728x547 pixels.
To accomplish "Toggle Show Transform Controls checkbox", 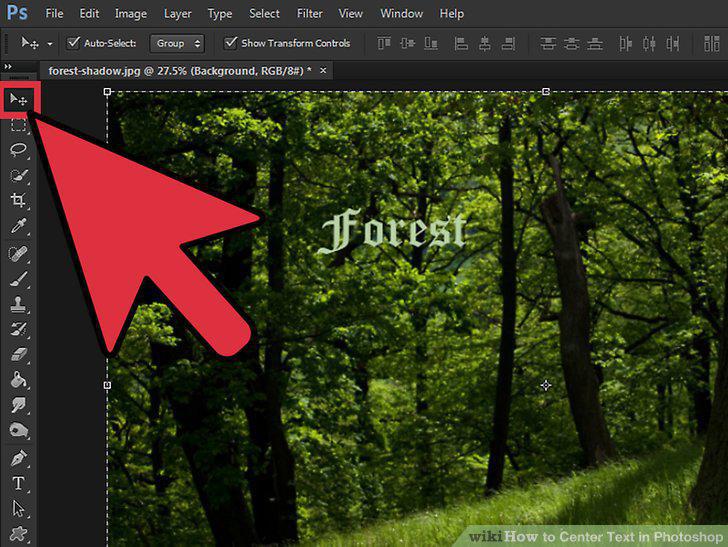I will point(230,43).
